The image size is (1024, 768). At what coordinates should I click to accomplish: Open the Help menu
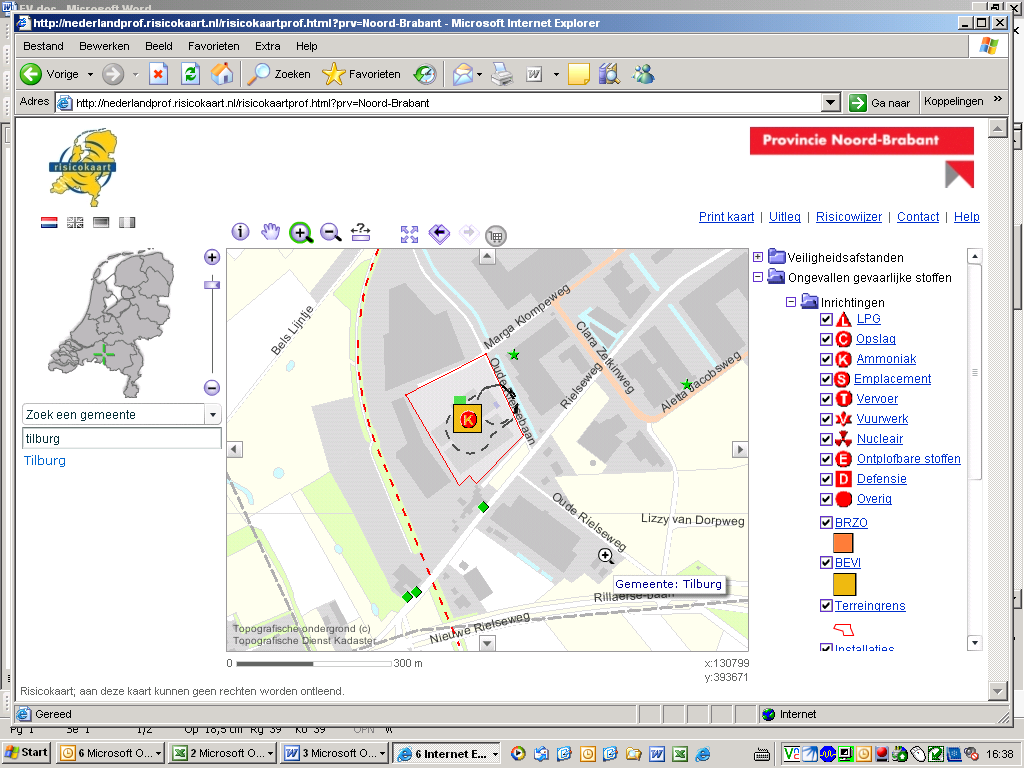click(306, 46)
